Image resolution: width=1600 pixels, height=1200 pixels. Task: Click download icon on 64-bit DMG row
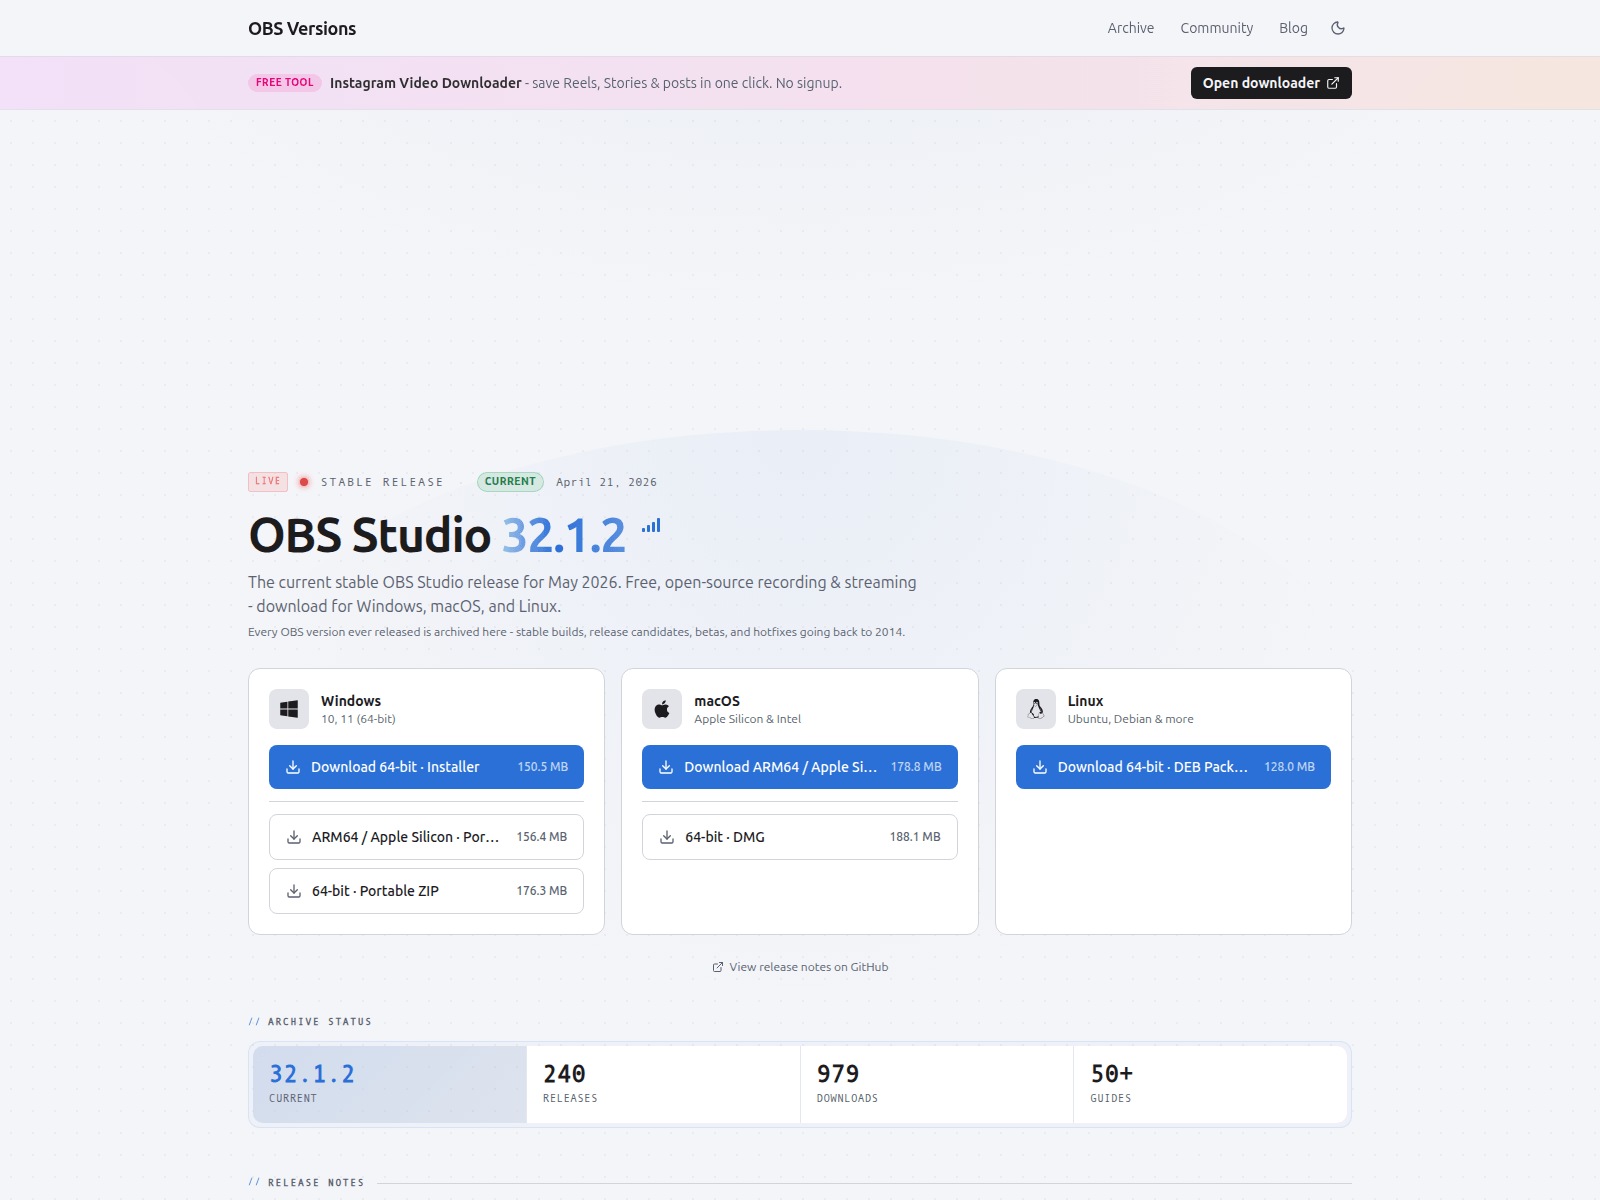pos(667,837)
